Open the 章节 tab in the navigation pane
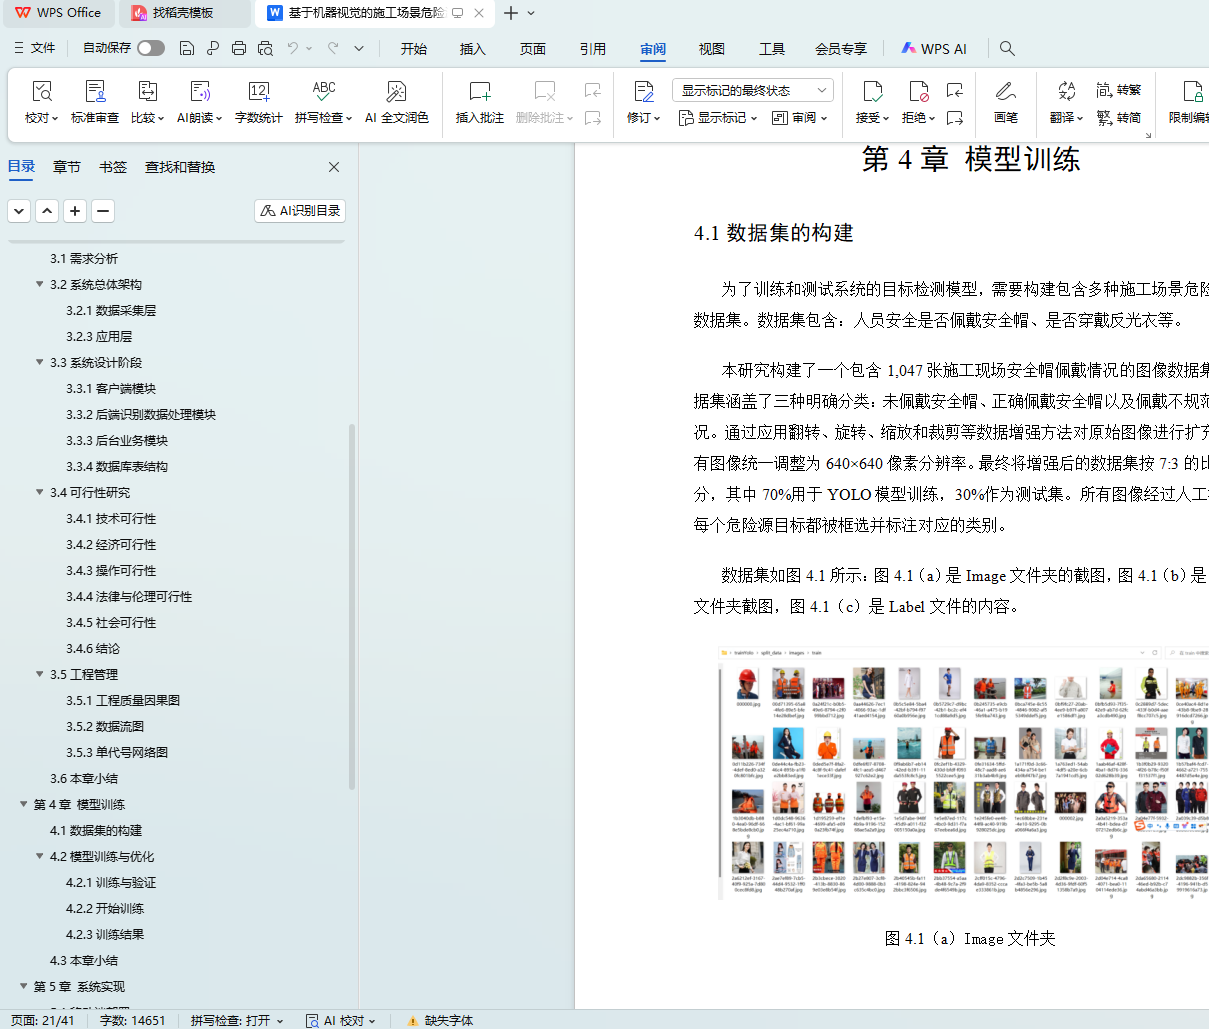1209x1029 pixels. [x=67, y=167]
